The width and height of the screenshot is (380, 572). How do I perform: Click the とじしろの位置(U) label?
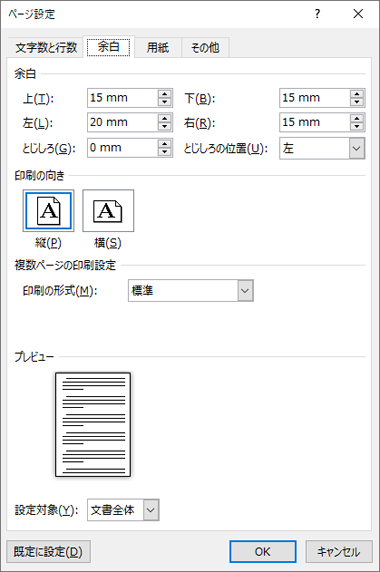[x=226, y=148]
